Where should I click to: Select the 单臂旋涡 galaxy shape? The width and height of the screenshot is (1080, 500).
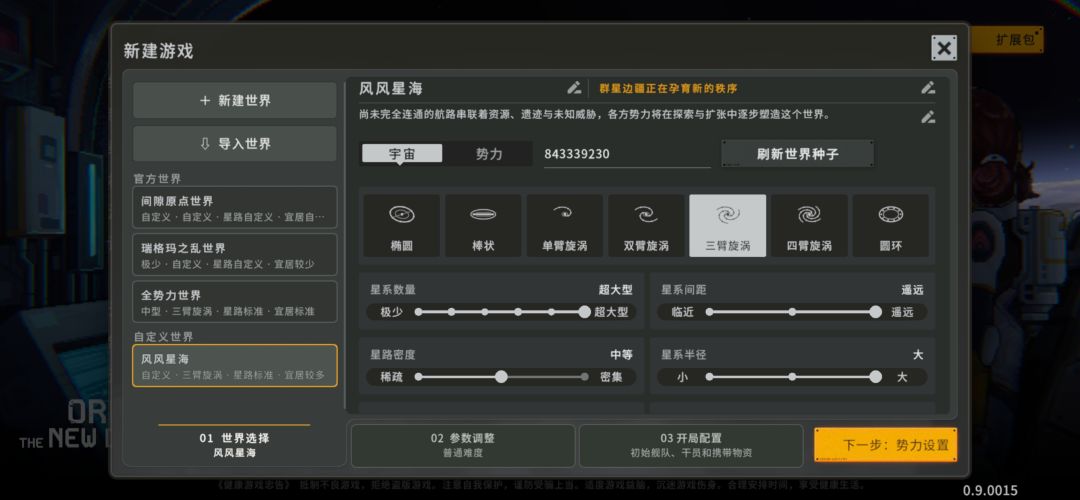tap(565, 226)
